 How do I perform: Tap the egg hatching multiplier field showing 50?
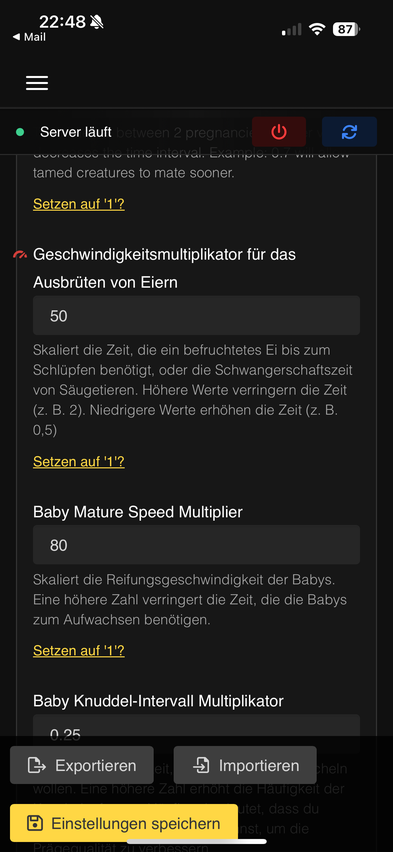tap(196, 315)
